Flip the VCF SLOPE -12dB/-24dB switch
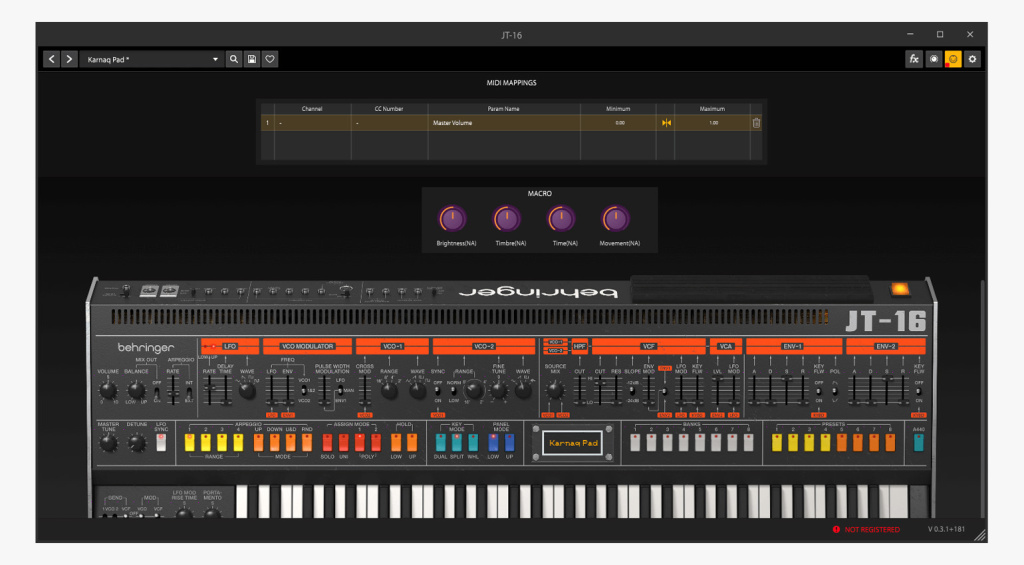Screen dimensions: 1024x565 pos(632,391)
